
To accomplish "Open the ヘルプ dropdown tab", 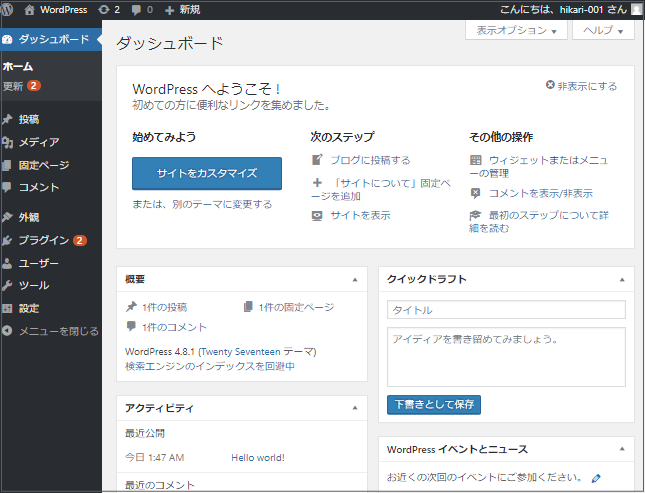I will click(603, 30).
